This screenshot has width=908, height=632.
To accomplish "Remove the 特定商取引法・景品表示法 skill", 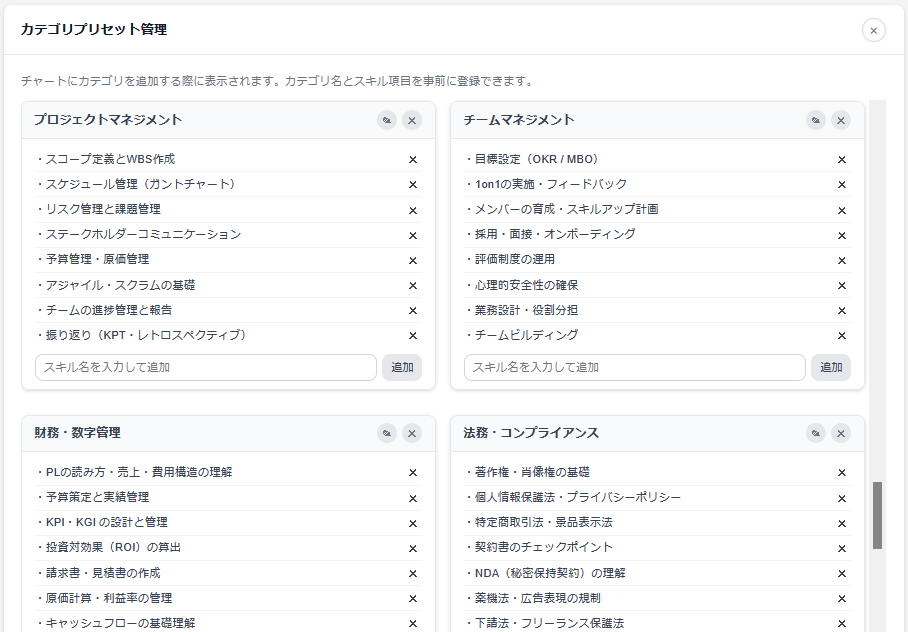I will (842, 523).
